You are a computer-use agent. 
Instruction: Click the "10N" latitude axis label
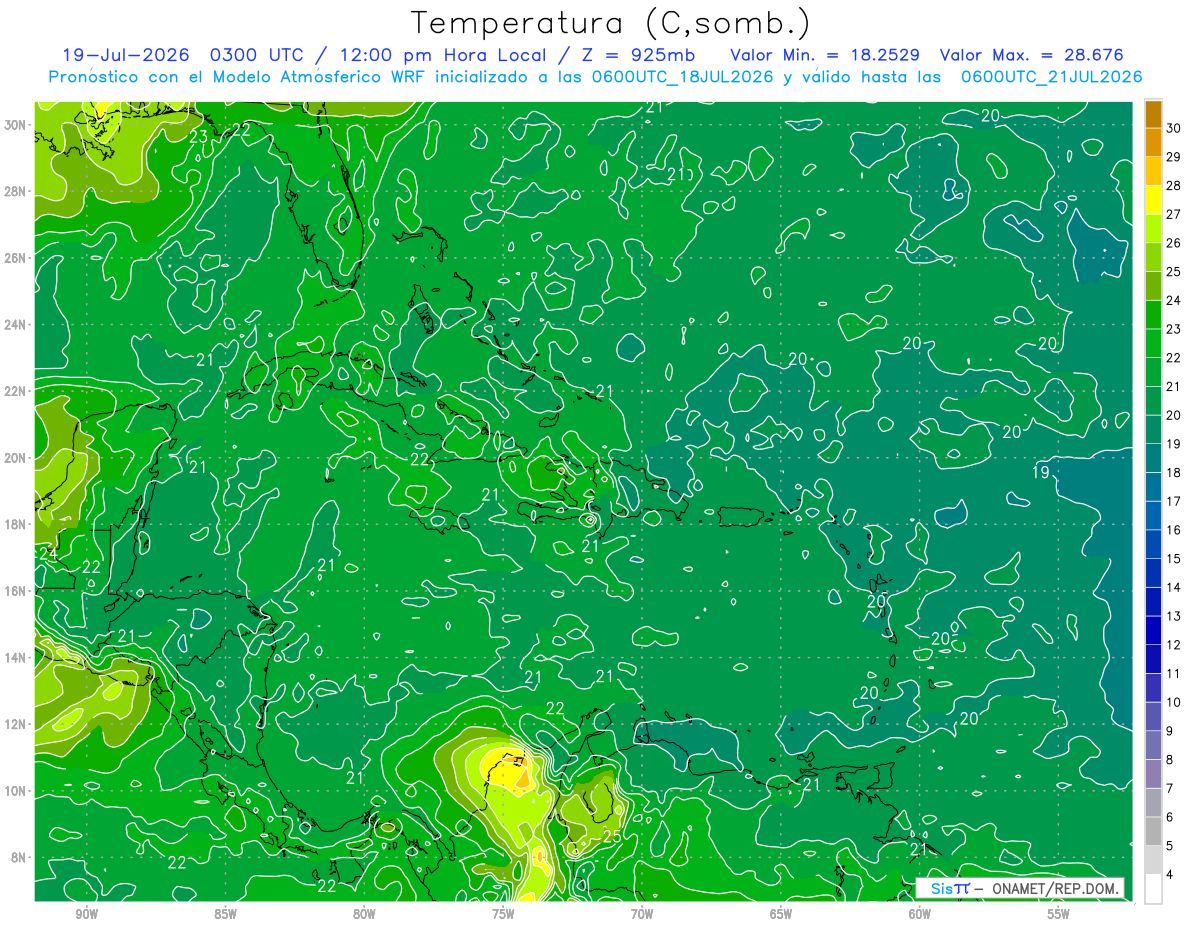coord(14,791)
